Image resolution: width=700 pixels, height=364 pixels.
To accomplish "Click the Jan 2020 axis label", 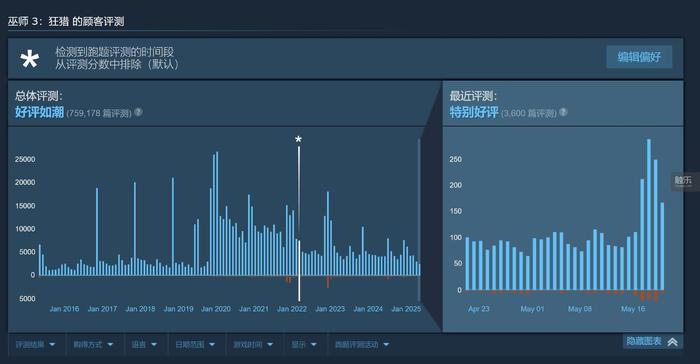I will (216, 309).
